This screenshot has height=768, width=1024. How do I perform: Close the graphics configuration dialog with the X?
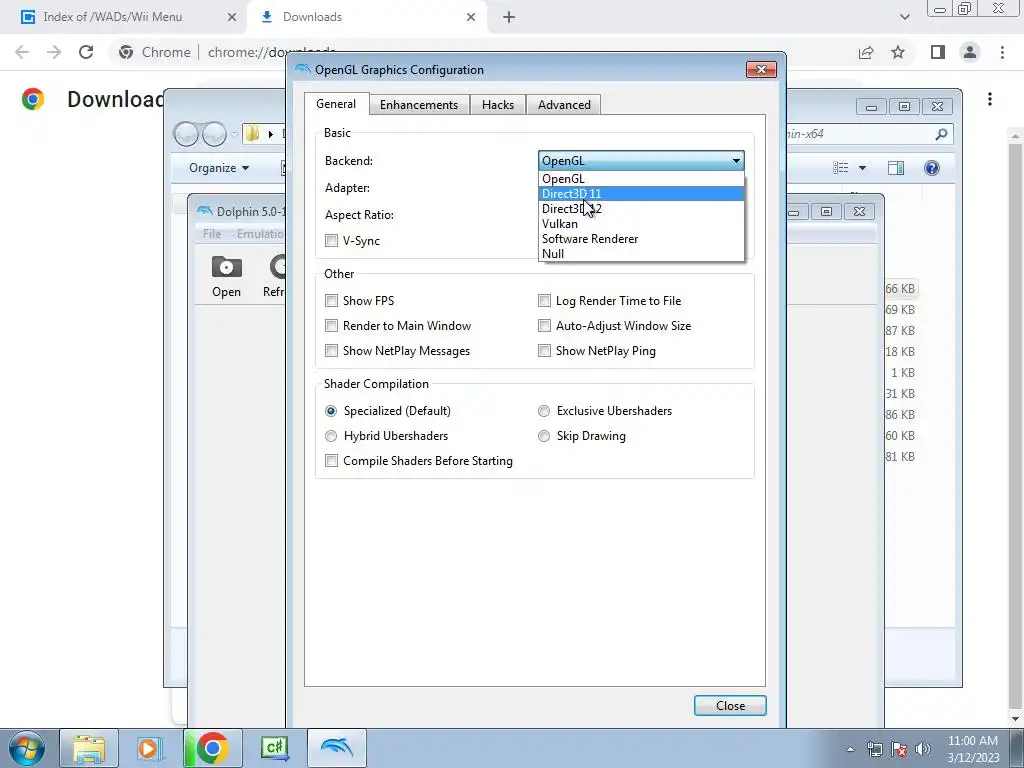click(761, 69)
